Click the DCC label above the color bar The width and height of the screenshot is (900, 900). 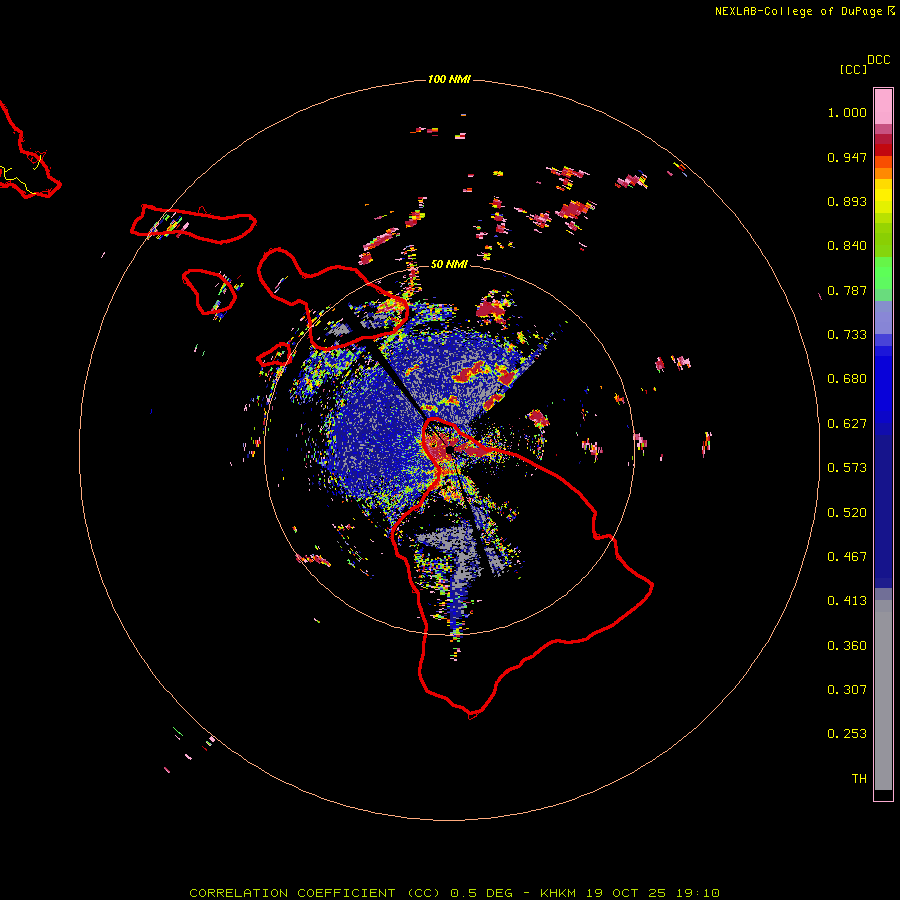(878, 60)
